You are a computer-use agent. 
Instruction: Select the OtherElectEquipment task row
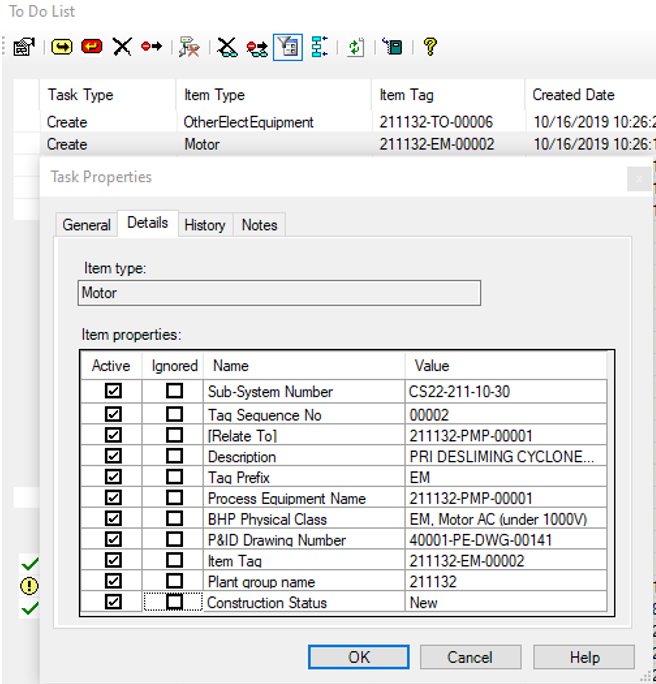tap(248, 122)
